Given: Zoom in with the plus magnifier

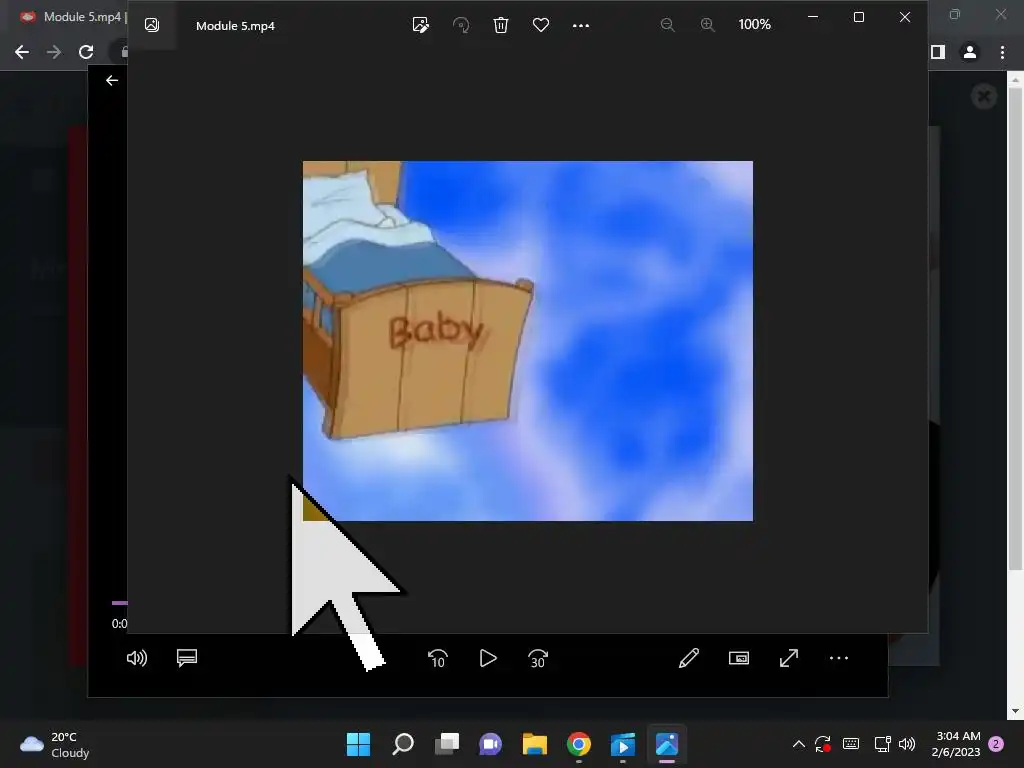Looking at the screenshot, I should pos(707,25).
